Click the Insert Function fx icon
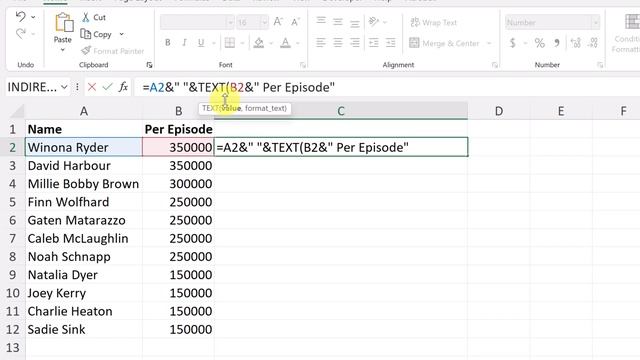This screenshot has width=640, height=360. [x=123, y=87]
